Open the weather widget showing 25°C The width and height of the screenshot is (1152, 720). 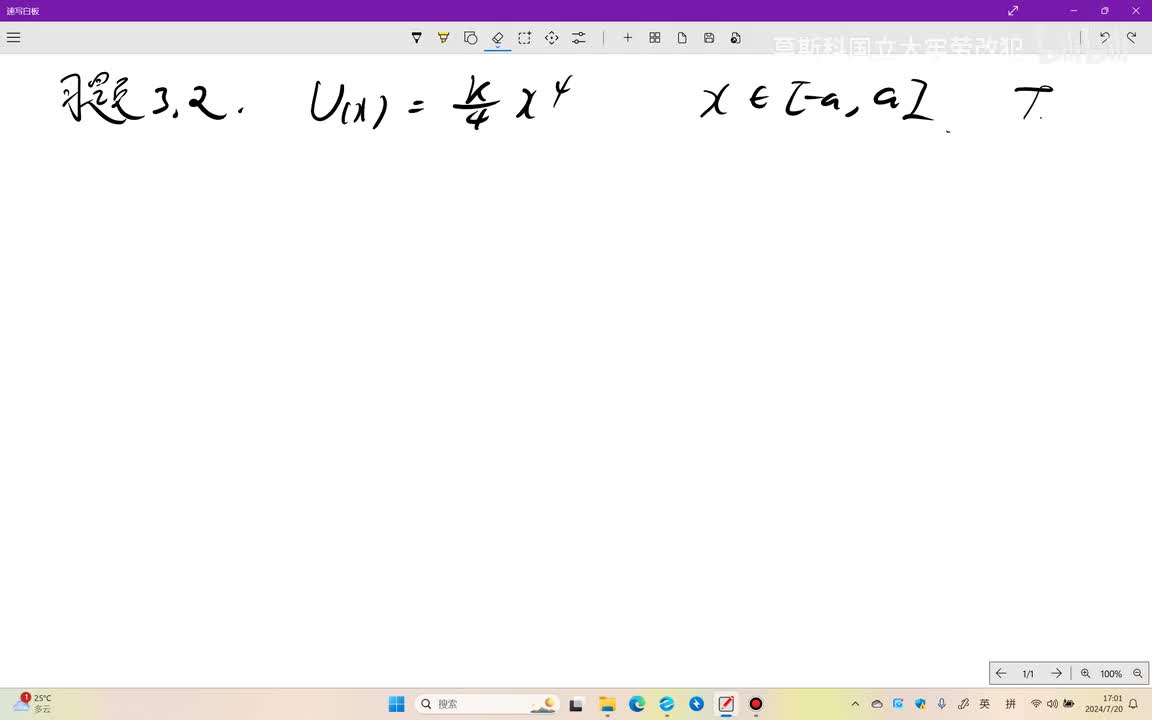[32, 704]
